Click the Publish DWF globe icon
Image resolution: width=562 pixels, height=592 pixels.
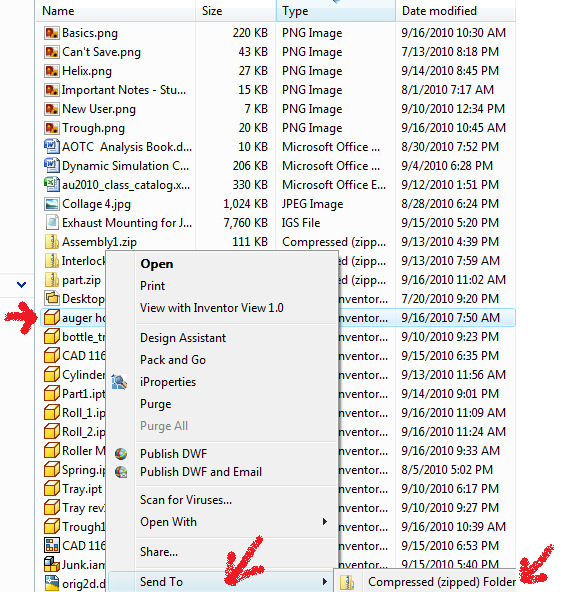click(x=121, y=453)
